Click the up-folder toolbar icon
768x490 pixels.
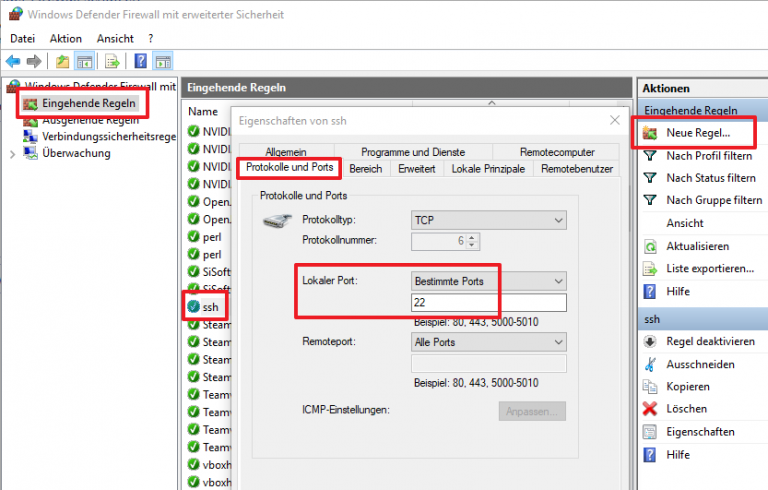[x=62, y=62]
